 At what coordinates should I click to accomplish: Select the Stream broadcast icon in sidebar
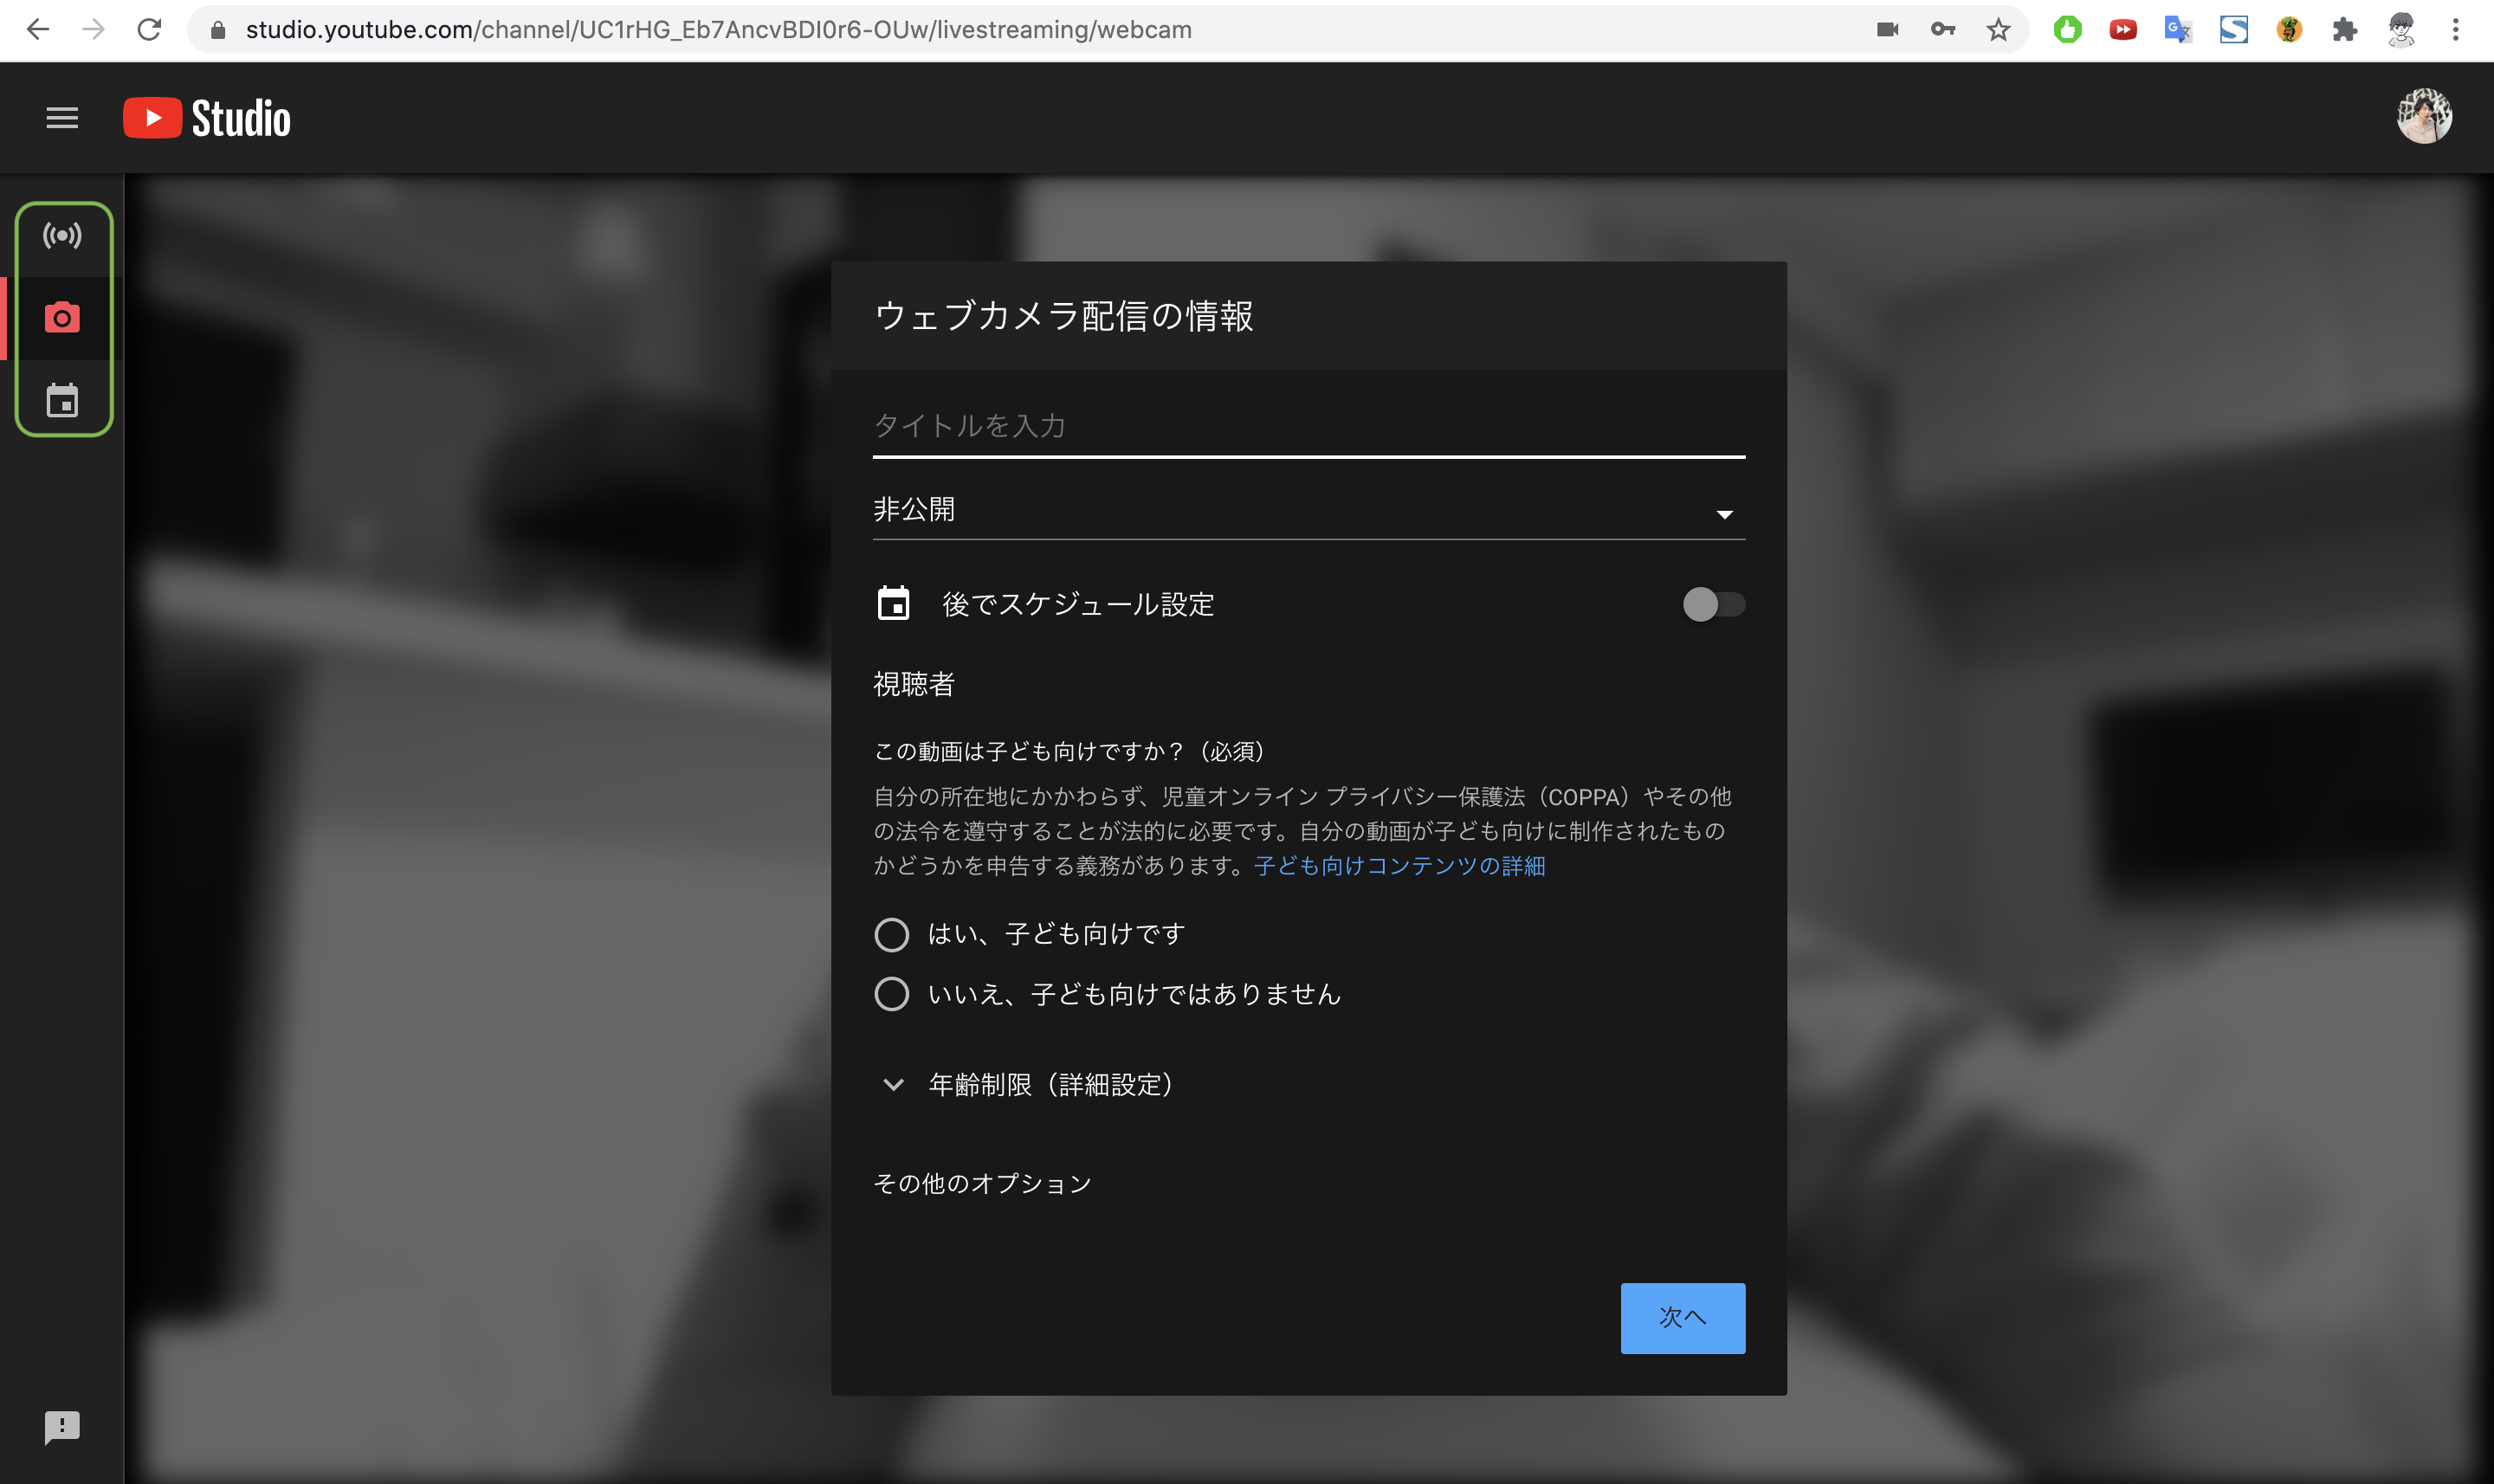pyautogui.click(x=62, y=236)
